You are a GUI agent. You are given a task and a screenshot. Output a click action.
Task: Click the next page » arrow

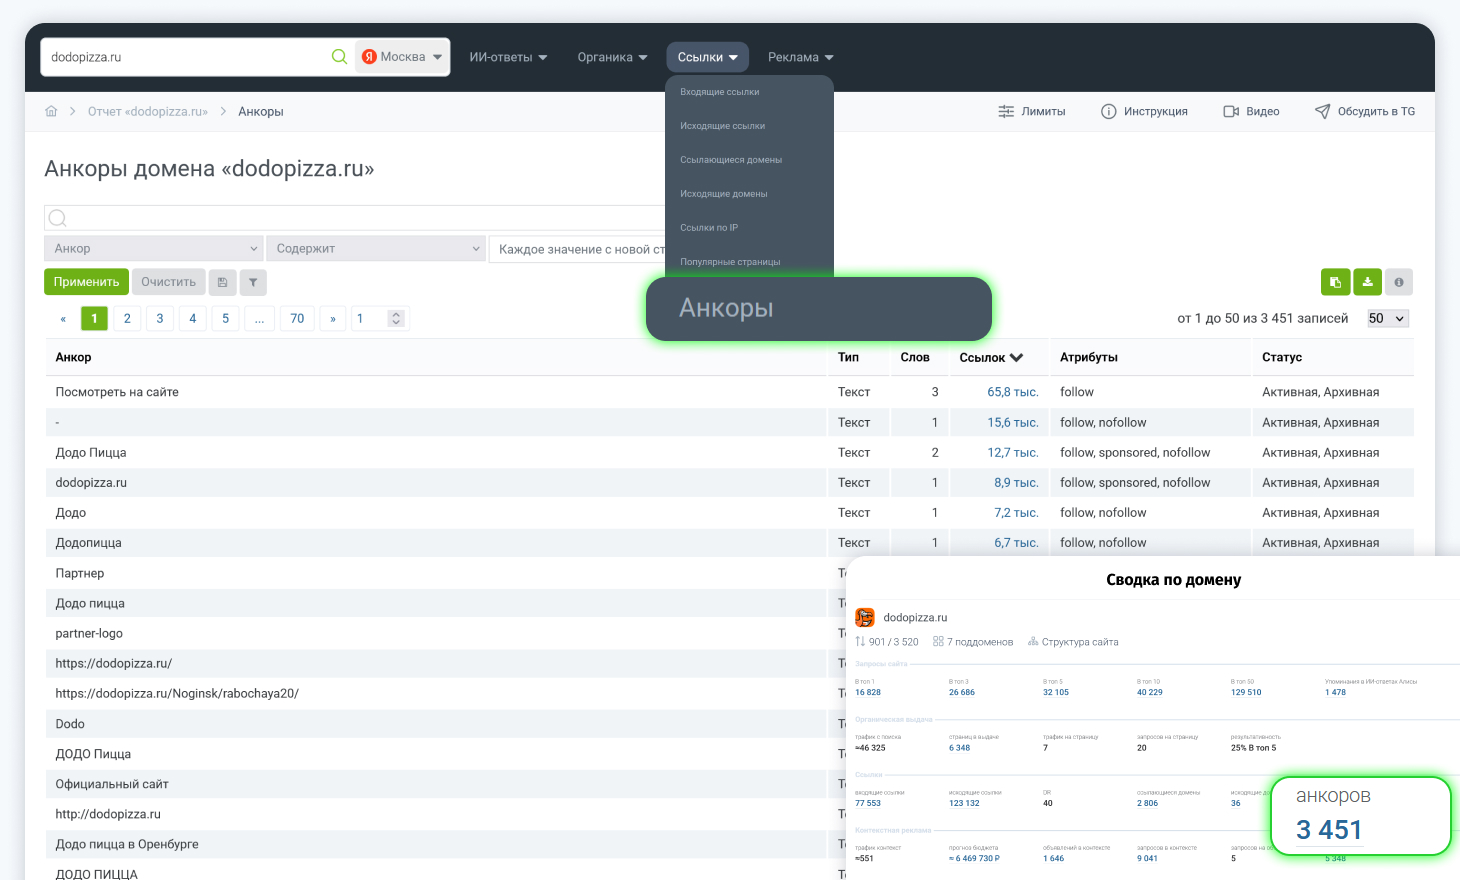pyautogui.click(x=333, y=319)
